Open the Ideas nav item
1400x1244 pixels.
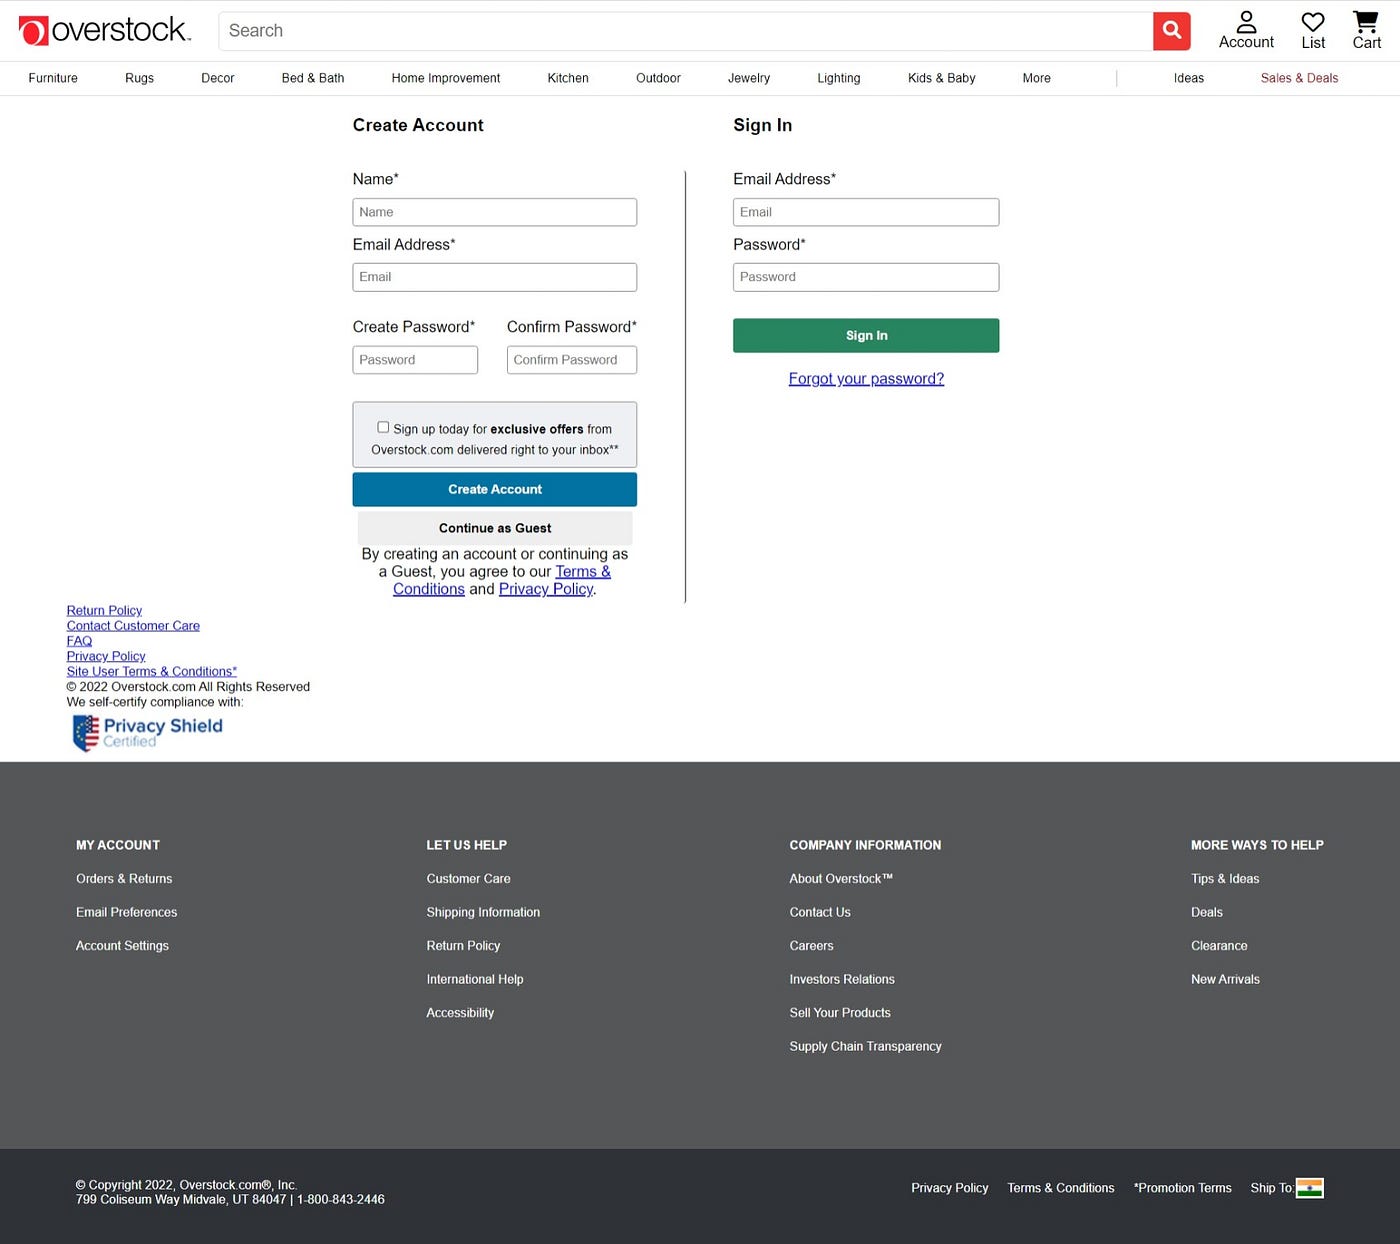(x=1188, y=78)
